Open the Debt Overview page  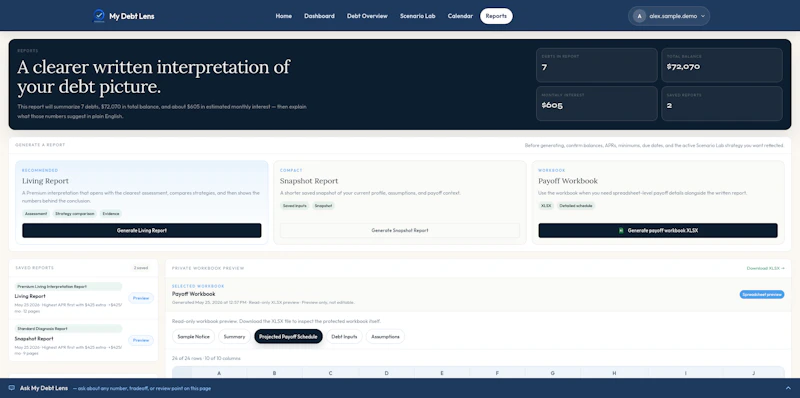[367, 16]
